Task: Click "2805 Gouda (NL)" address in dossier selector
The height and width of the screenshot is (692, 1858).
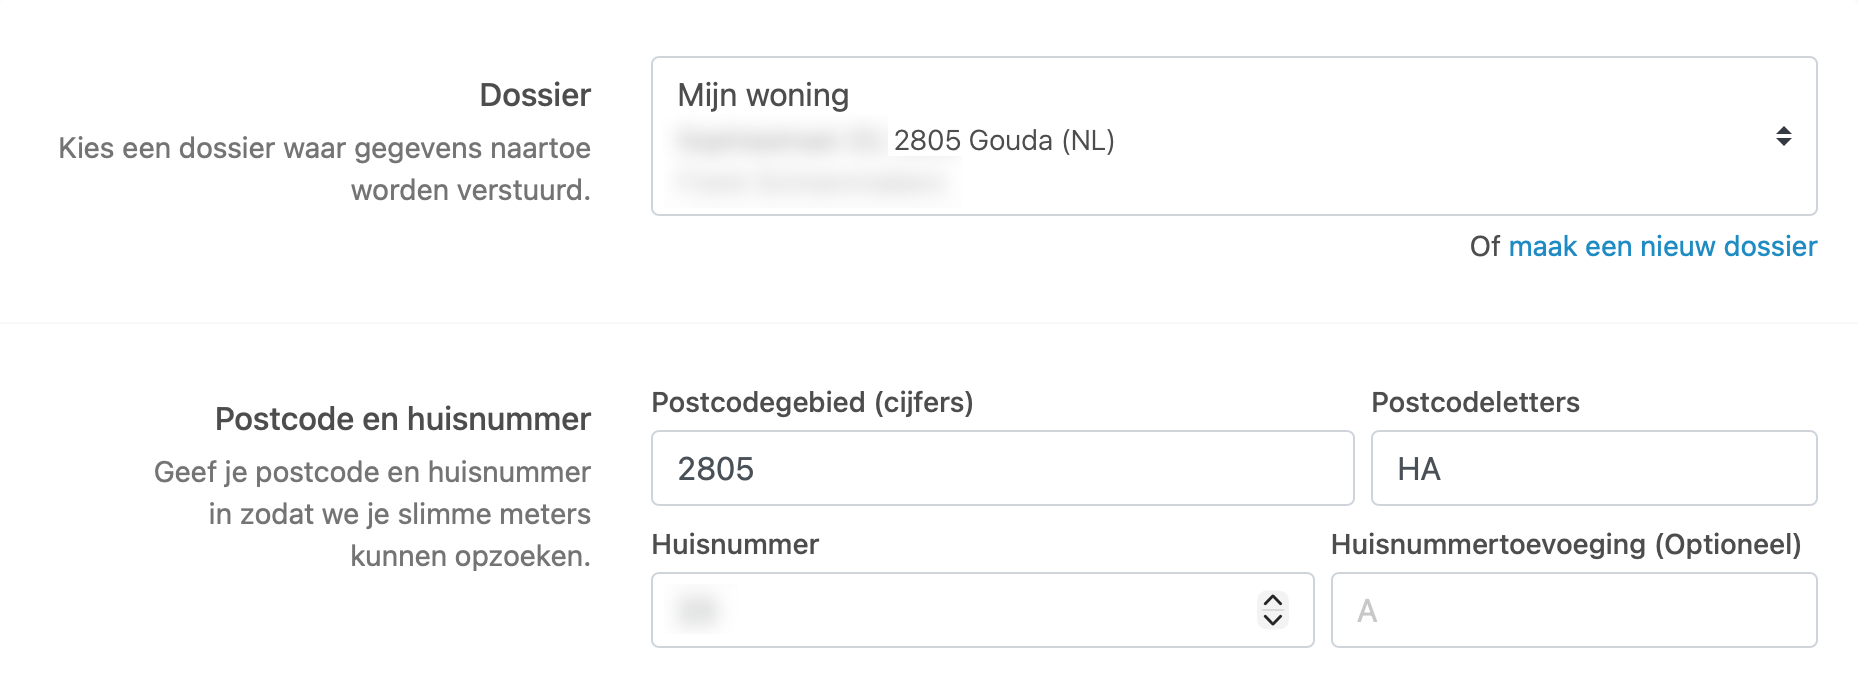Action: 1003,140
